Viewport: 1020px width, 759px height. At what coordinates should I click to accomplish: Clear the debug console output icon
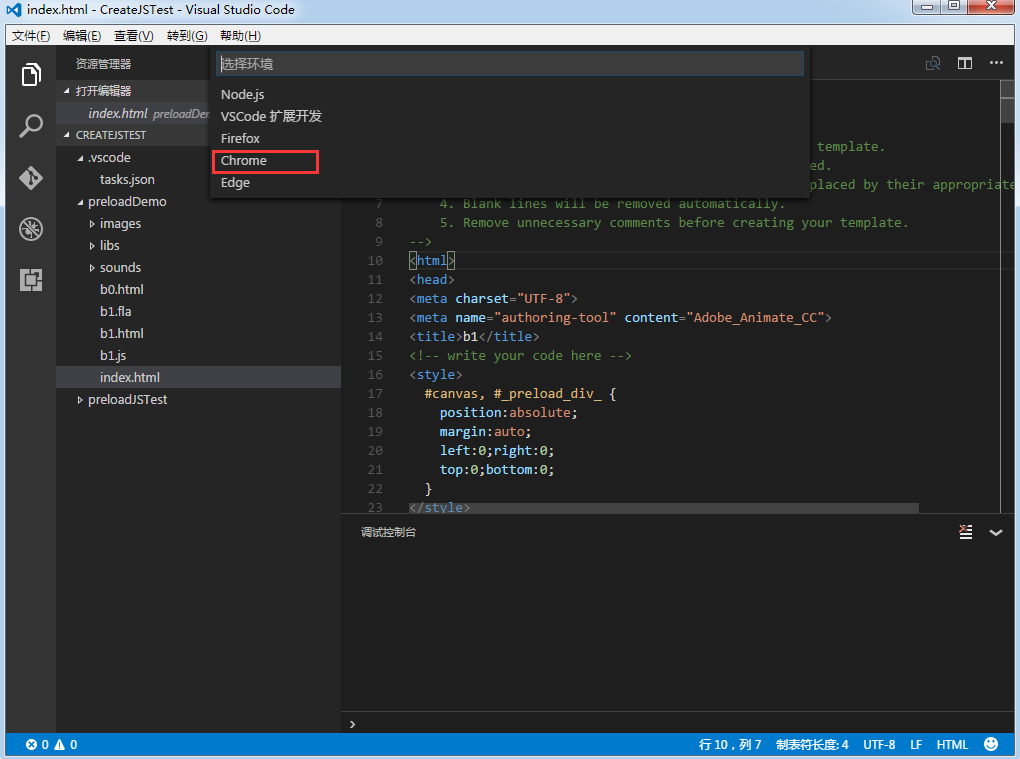(966, 532)
